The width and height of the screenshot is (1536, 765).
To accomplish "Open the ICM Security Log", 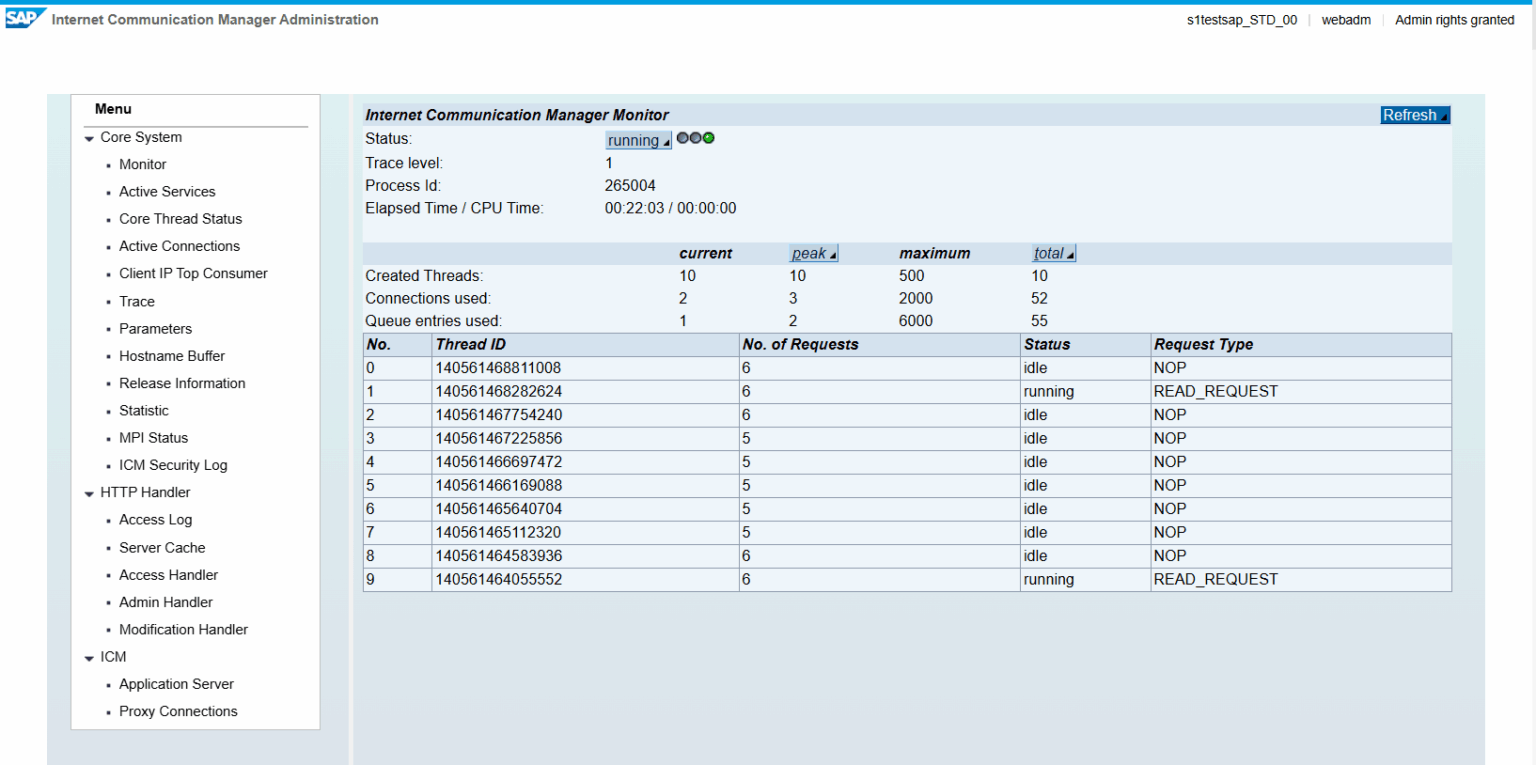I will [x=172, y=464].
